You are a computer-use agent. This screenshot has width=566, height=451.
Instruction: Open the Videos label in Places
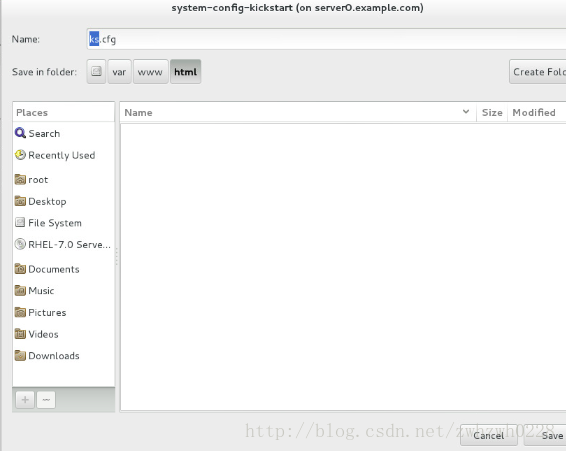pos(43,334)
